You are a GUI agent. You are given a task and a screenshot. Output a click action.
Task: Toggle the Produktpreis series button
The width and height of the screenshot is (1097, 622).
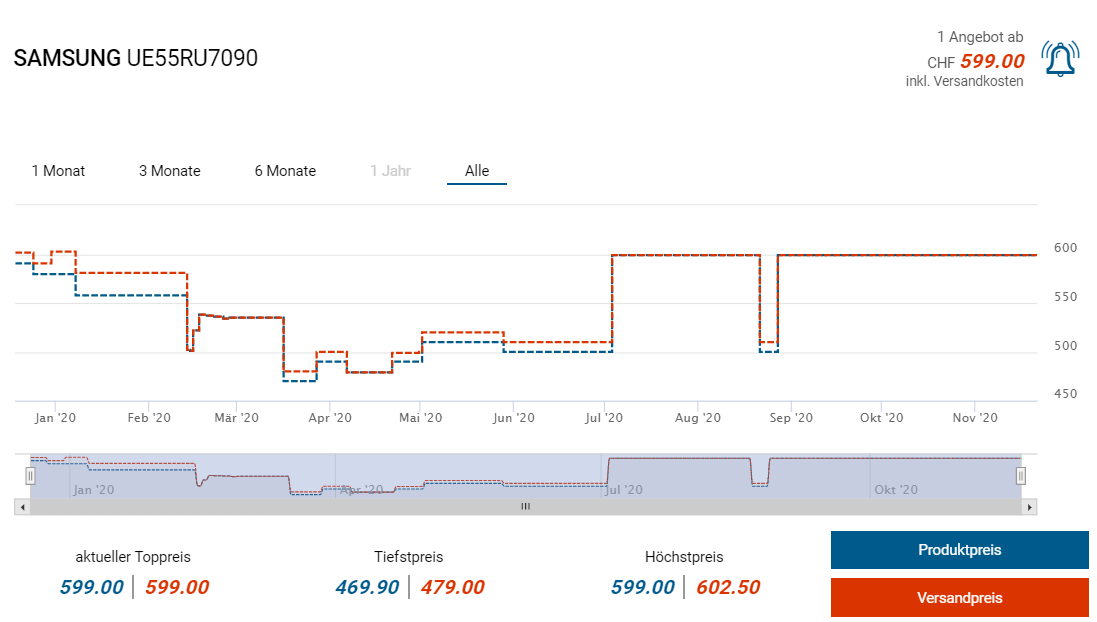959,550
